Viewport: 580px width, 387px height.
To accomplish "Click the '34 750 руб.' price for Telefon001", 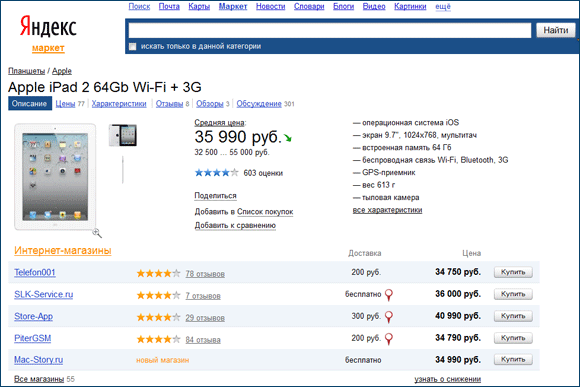I will coord(458,272).
